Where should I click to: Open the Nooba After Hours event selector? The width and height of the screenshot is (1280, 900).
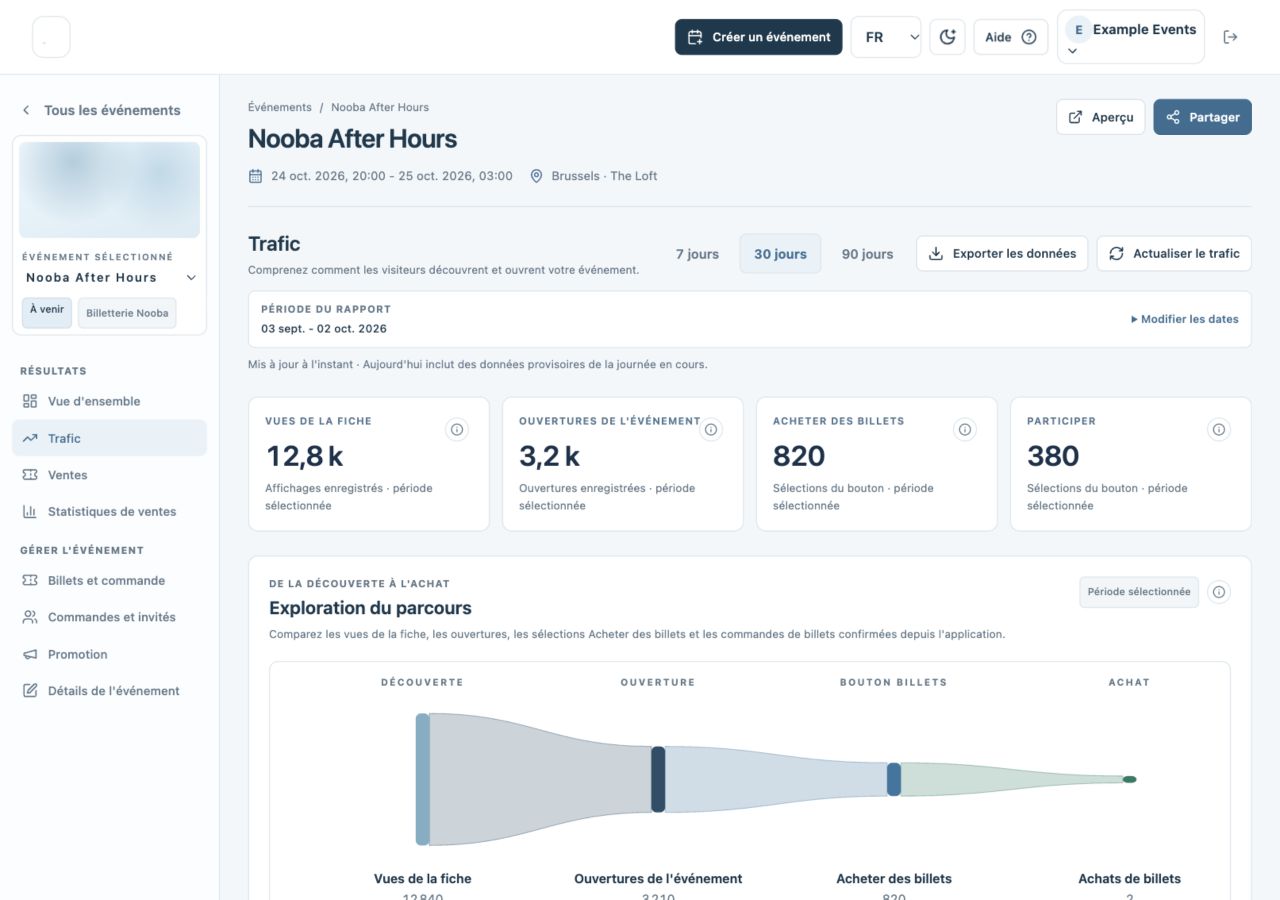click(x=110, y=278)
